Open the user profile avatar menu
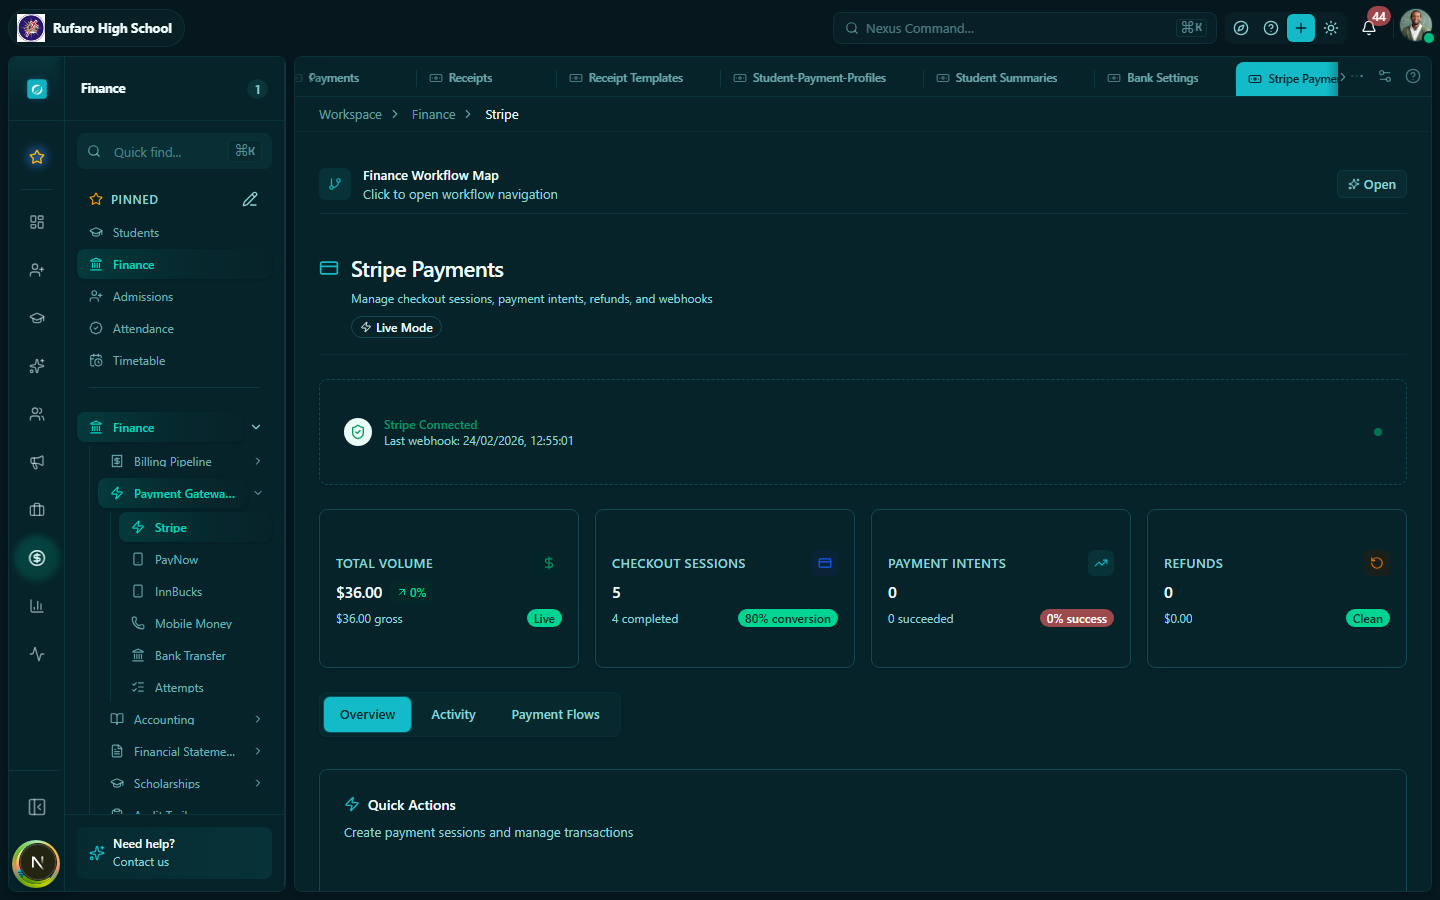The image size is (1440, 900). 1415,26
